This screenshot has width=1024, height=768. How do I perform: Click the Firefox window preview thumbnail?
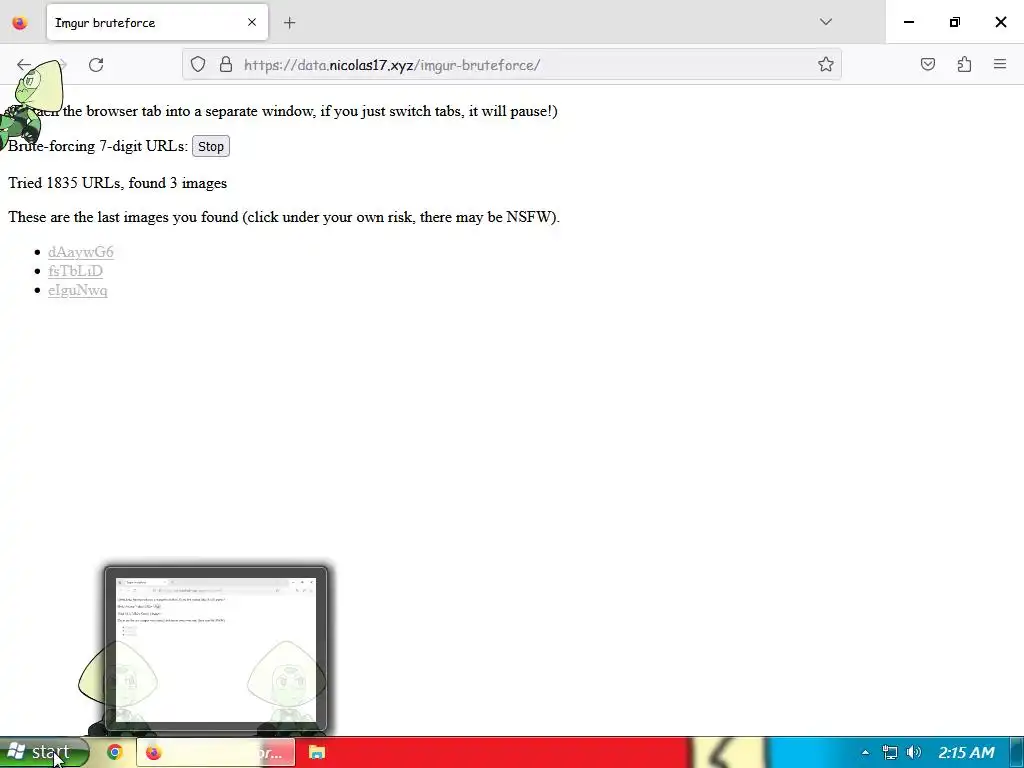(x=216, y=649)
